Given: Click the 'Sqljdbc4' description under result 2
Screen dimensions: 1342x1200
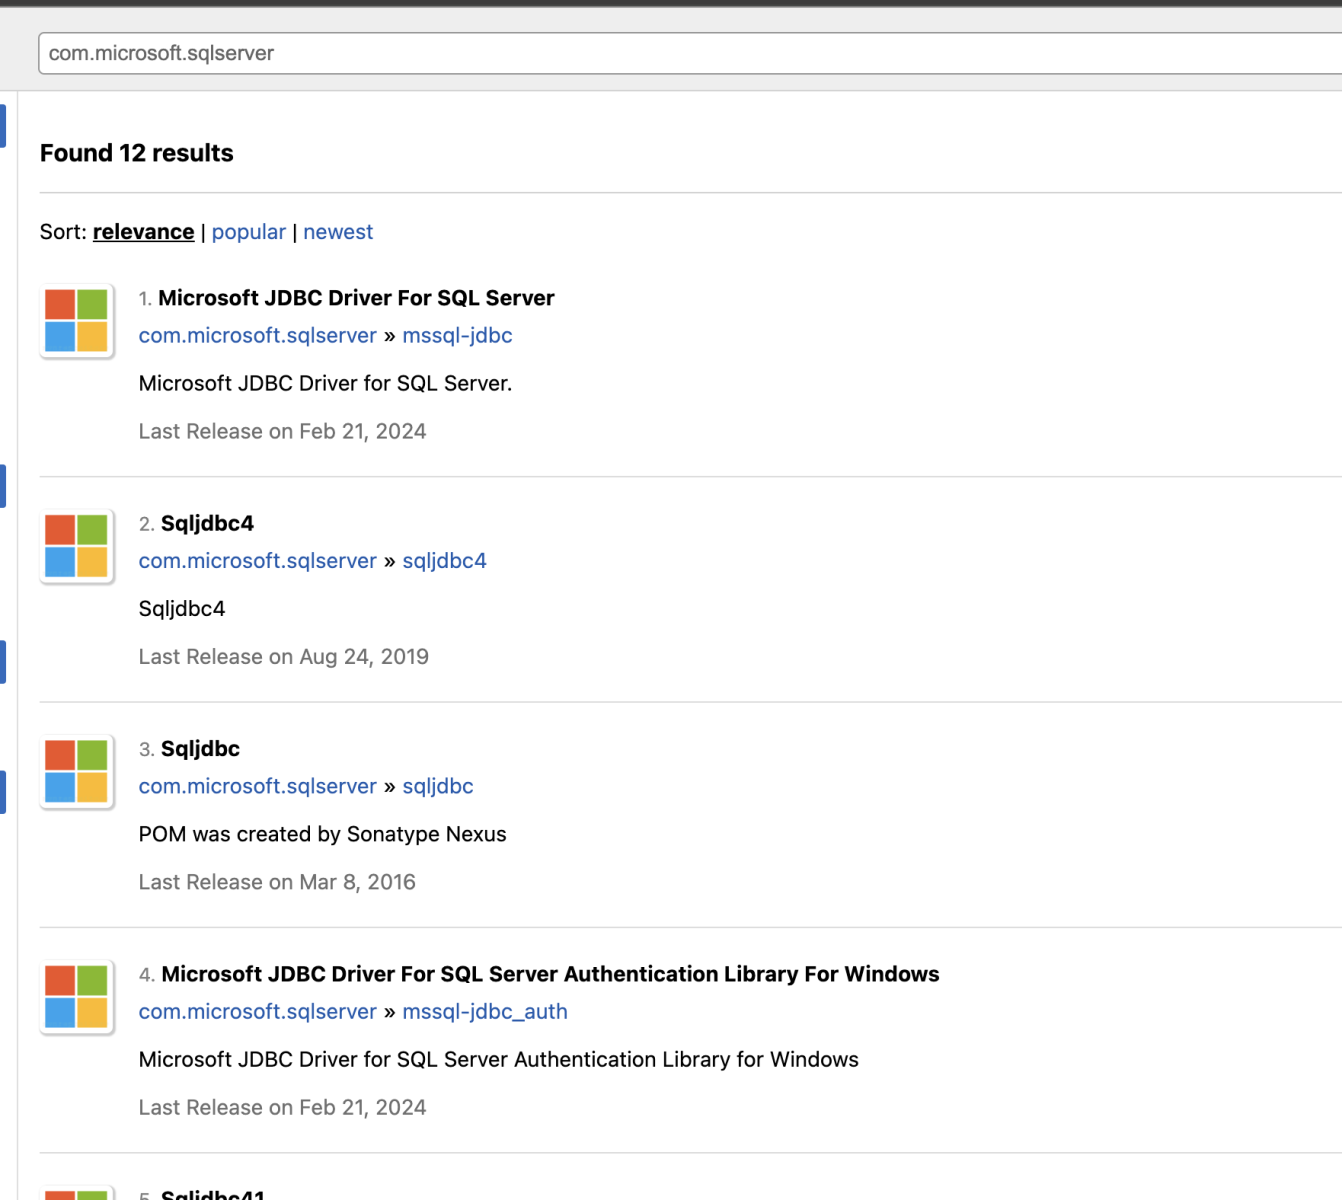Looking at the screenshot, I should (x=182, y=609).
